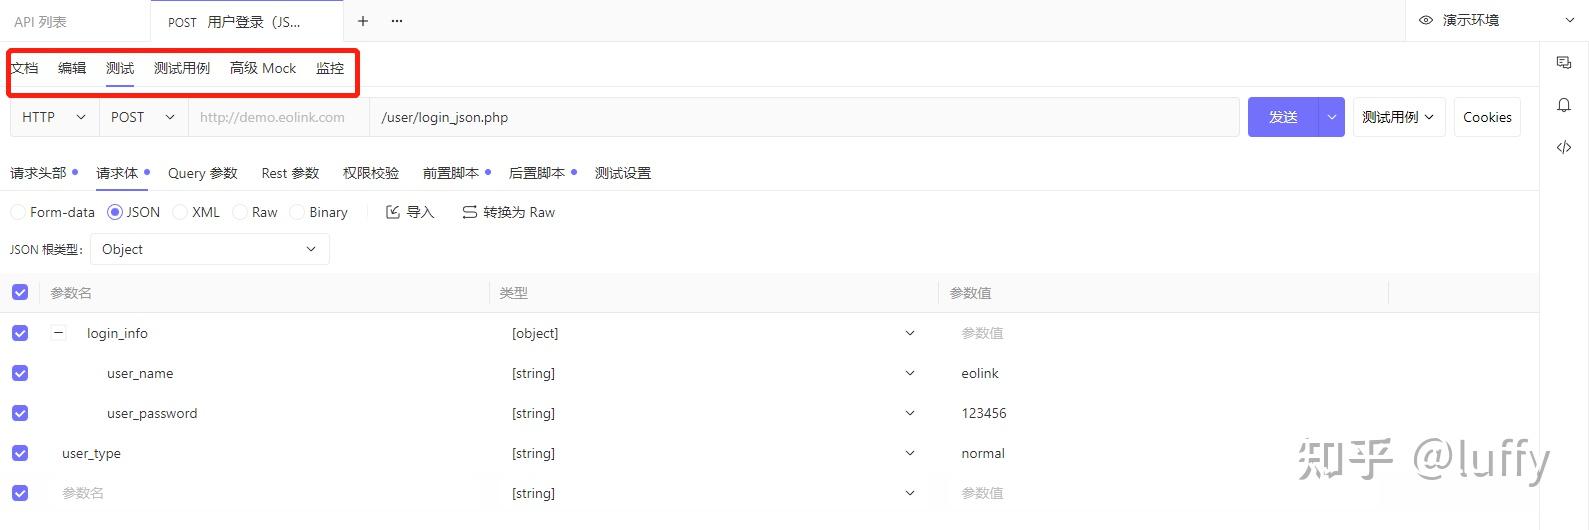This screenshot has height=530, width=1589.
Task: Switch to 前置脚本 tab
Action: (451, 173)
